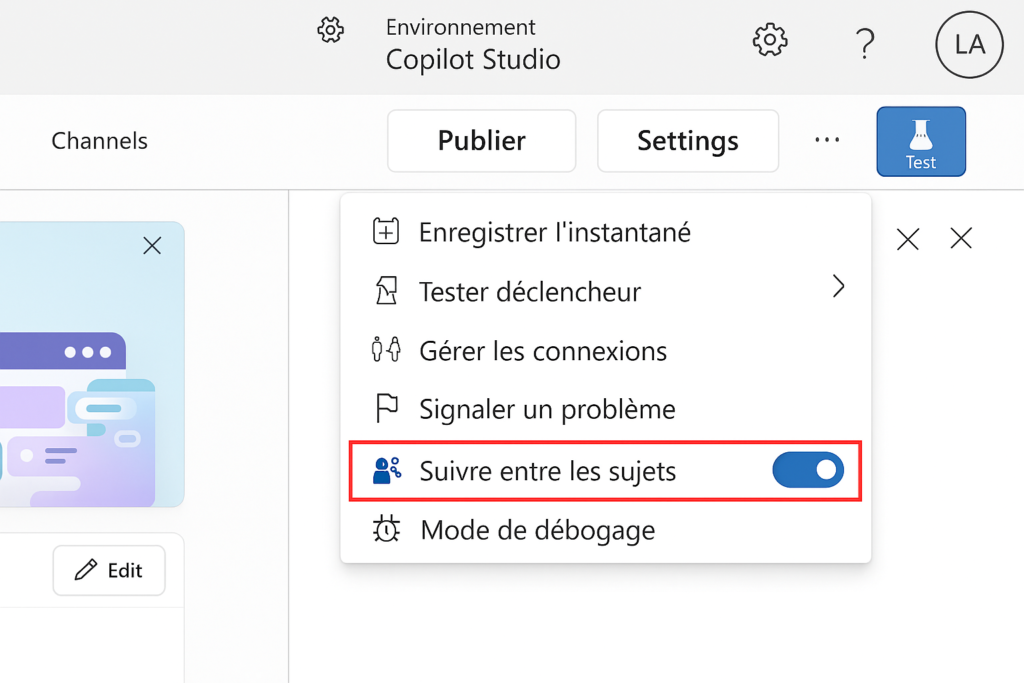Open the Settings button
Screen dimensions: 1024x683
(688, 141)
